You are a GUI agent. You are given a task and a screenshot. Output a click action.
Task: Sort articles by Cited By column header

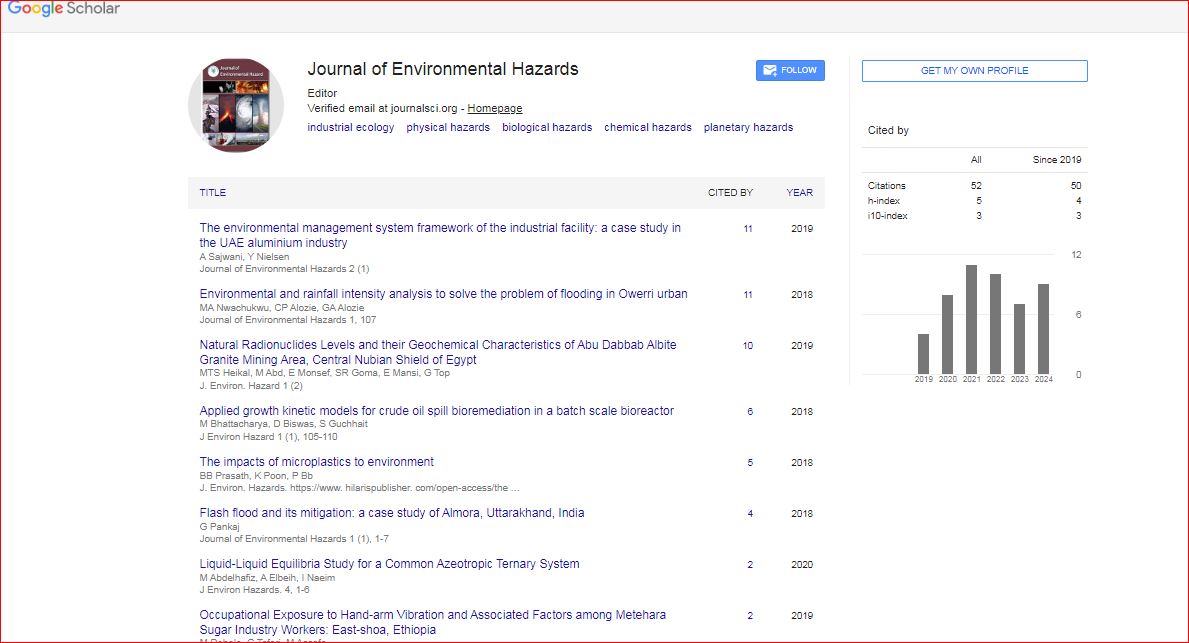(x=730, y=192)
